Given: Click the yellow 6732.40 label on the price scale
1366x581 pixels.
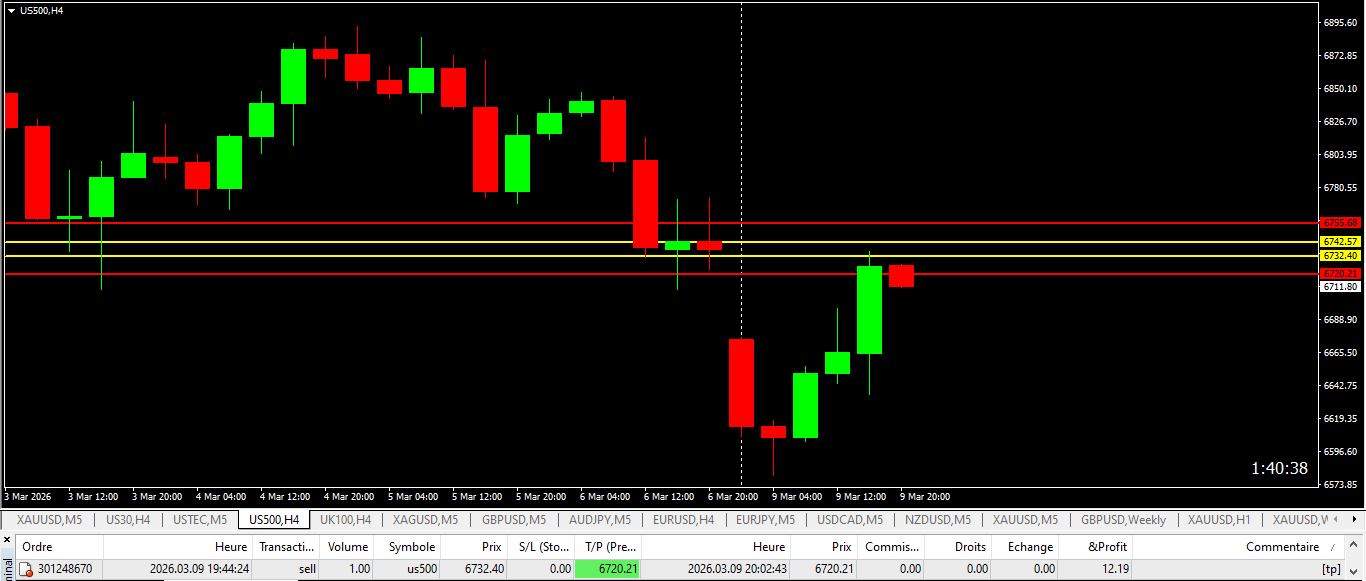Looking at the screenshot, I should 1340,255.
